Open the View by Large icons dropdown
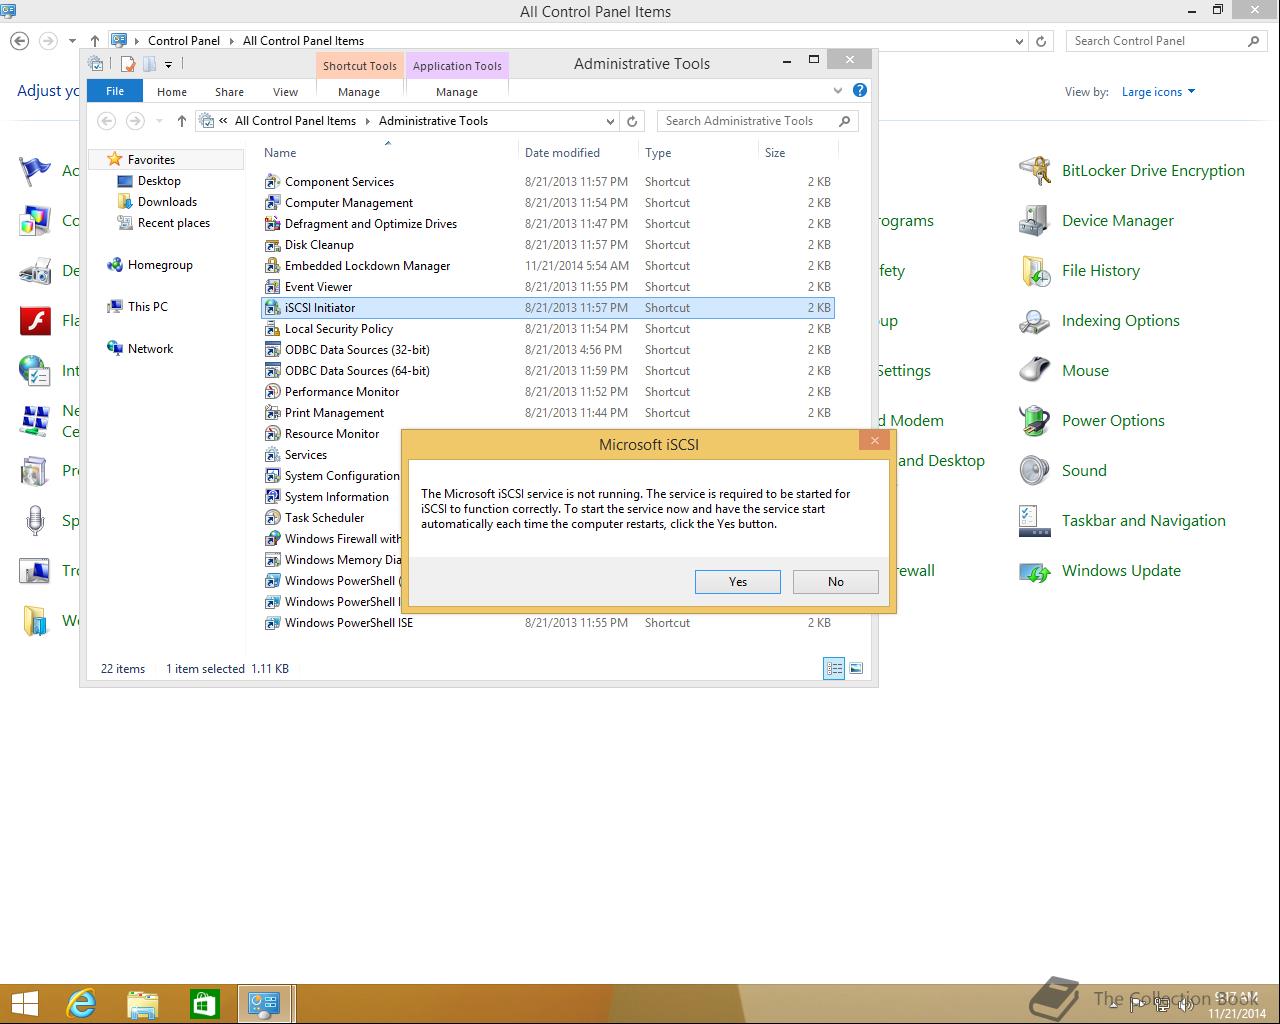The image size is (1280, 1024). click(1158, 92)
